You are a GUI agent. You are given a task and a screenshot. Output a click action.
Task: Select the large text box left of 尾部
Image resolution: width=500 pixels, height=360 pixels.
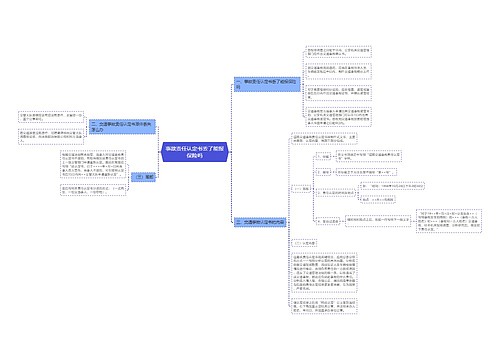(x=93, y=164)
